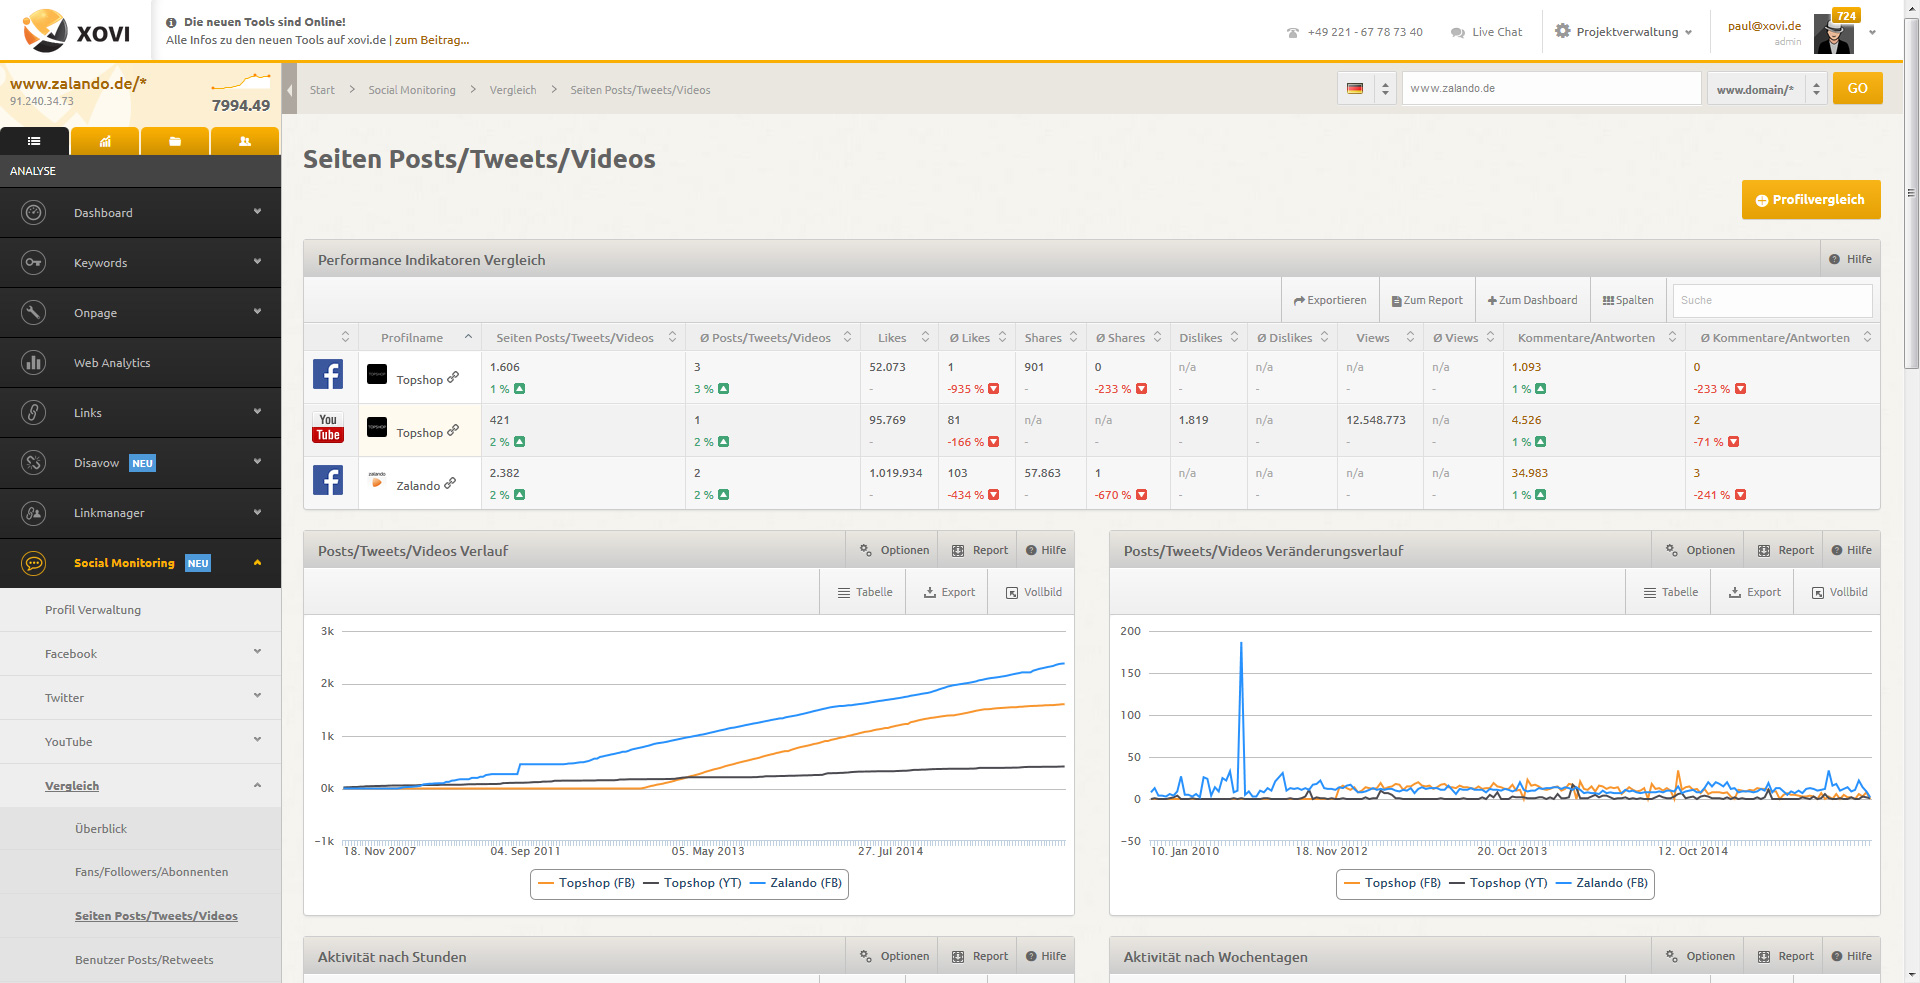Open the list view sidebar tab
1920x983 pixels.
pyautogui.click(x=34, y=141)
